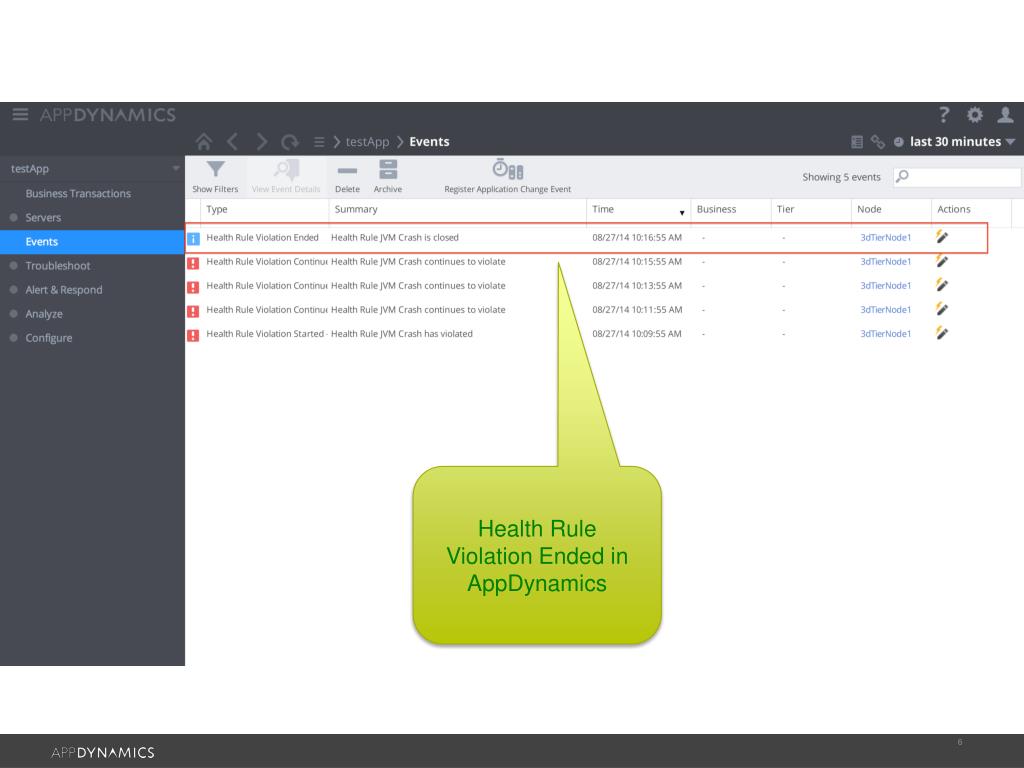Select the 'Health Rule JVM Crash is closed' summary
The image size is (1024, 768).
pos(394,238)
